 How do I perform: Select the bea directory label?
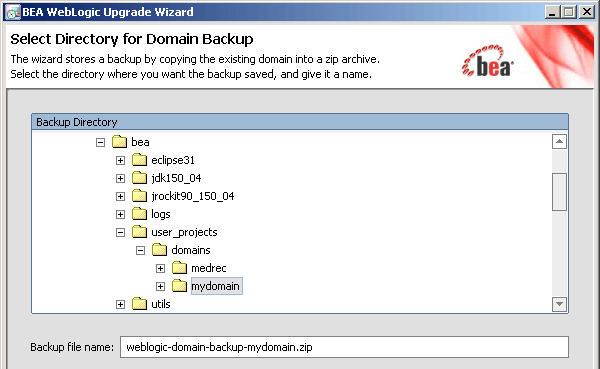(140, 142)
